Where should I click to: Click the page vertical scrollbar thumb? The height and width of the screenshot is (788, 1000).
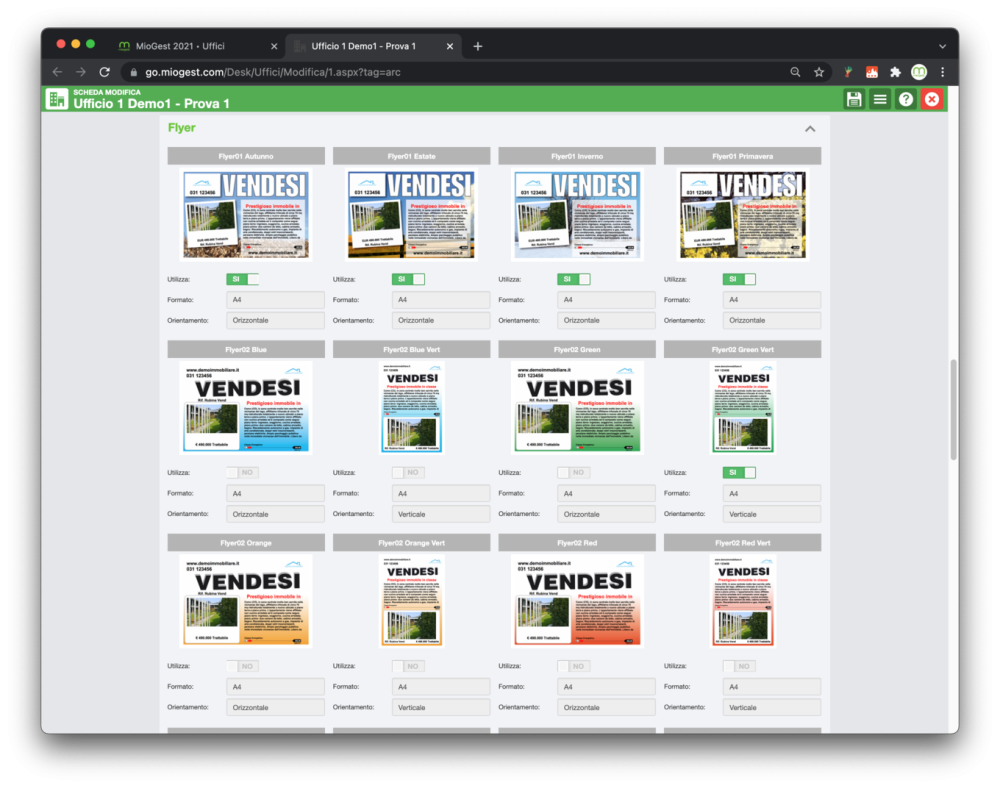953,409
